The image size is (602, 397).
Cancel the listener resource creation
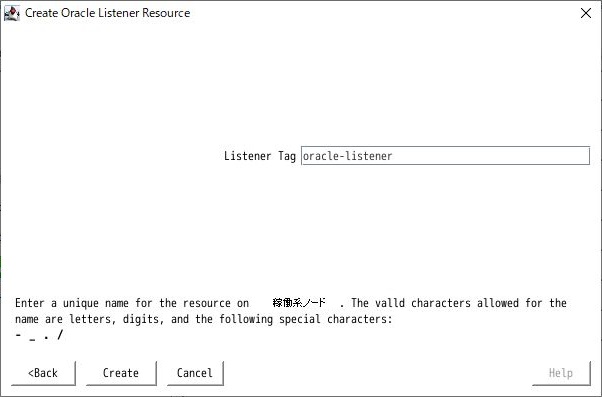(195, 373)
